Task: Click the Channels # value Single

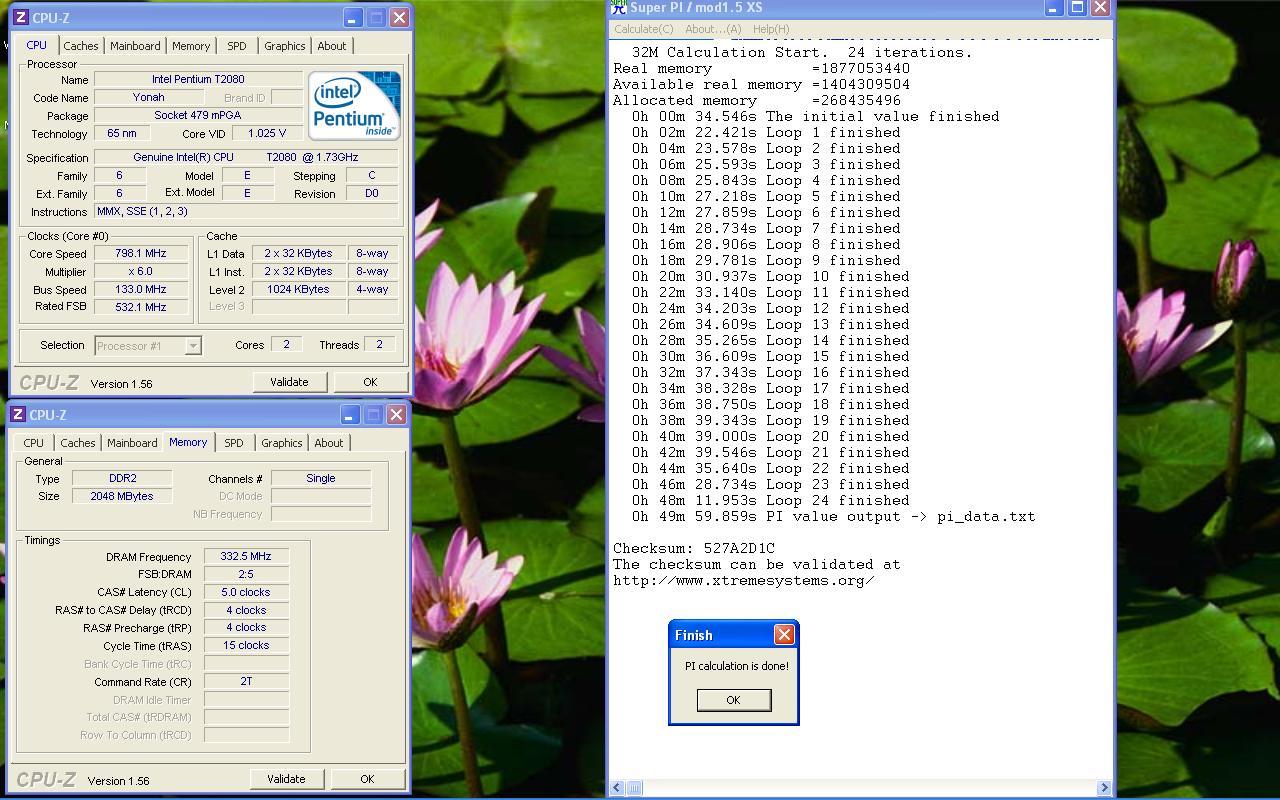Action: click(321, 478)
